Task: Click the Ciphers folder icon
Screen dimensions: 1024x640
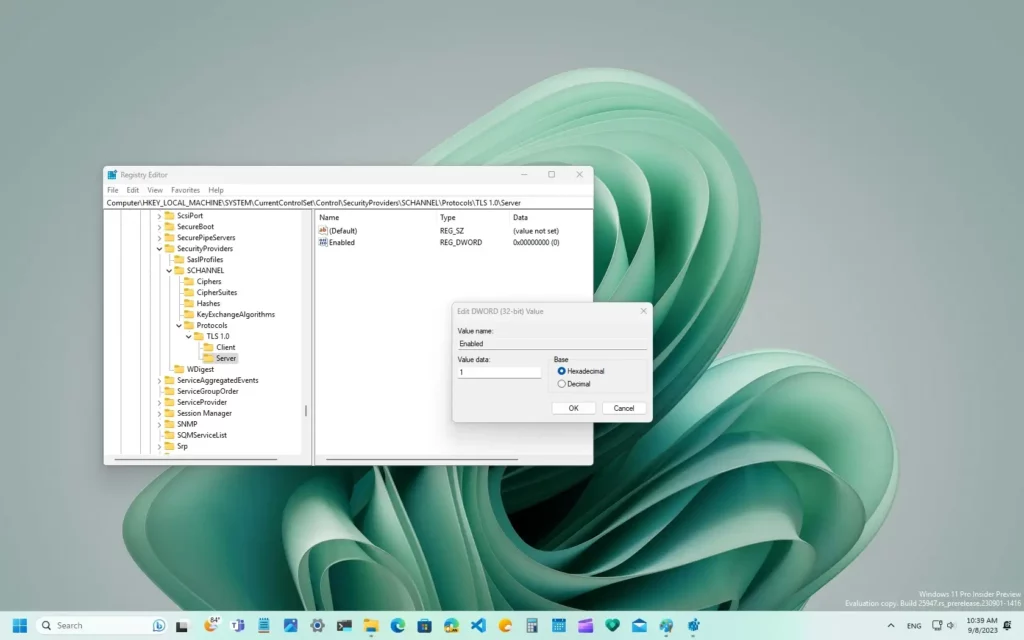Action: click(x=189, y=281)
